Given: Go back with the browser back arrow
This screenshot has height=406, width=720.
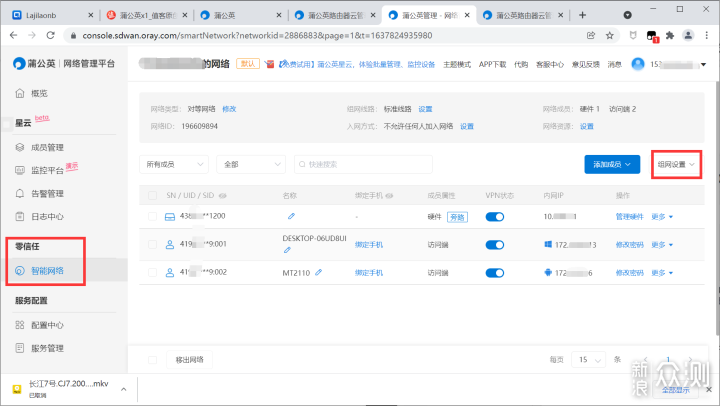Looking at the screenshot, I should pos(13,35).
